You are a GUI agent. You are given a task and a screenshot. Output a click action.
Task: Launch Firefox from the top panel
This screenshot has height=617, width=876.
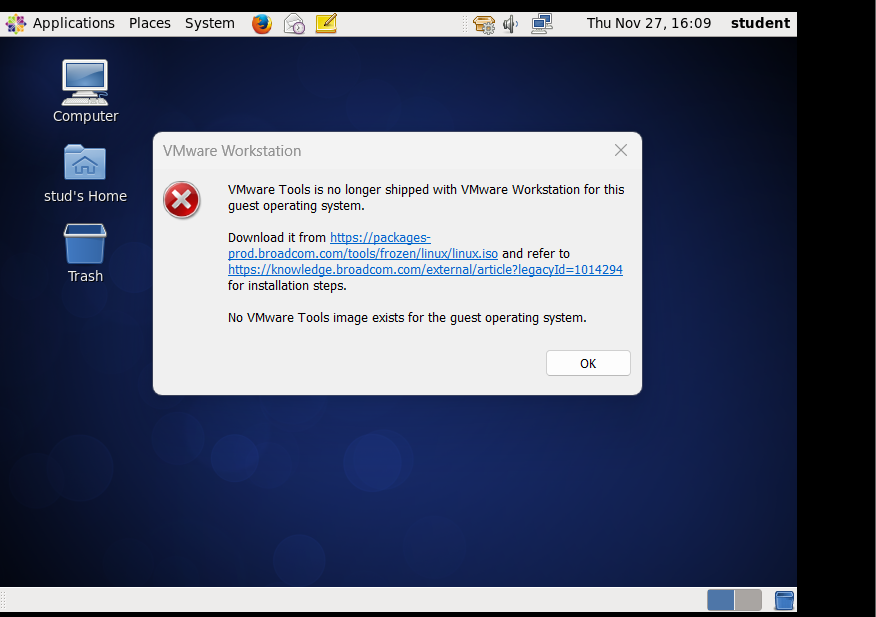[x=261, y=24]
